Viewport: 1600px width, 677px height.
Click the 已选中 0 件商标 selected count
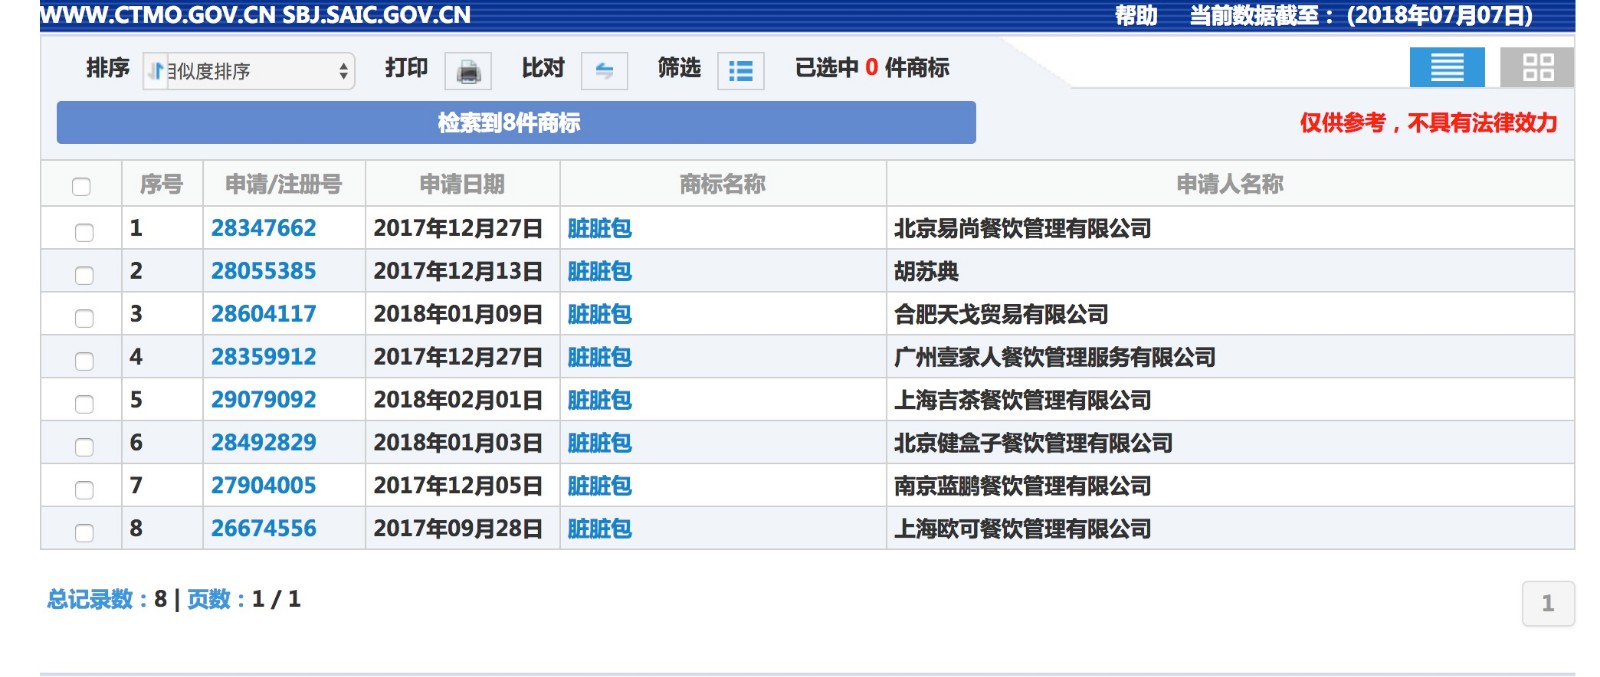(x=872, y=68)
